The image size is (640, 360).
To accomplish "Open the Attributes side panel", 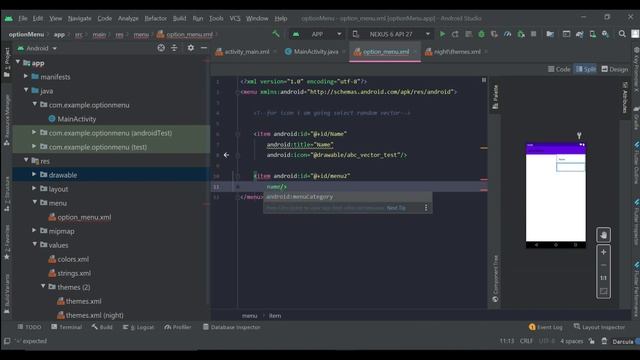I will pyautogui.click(x=624, y=97).
